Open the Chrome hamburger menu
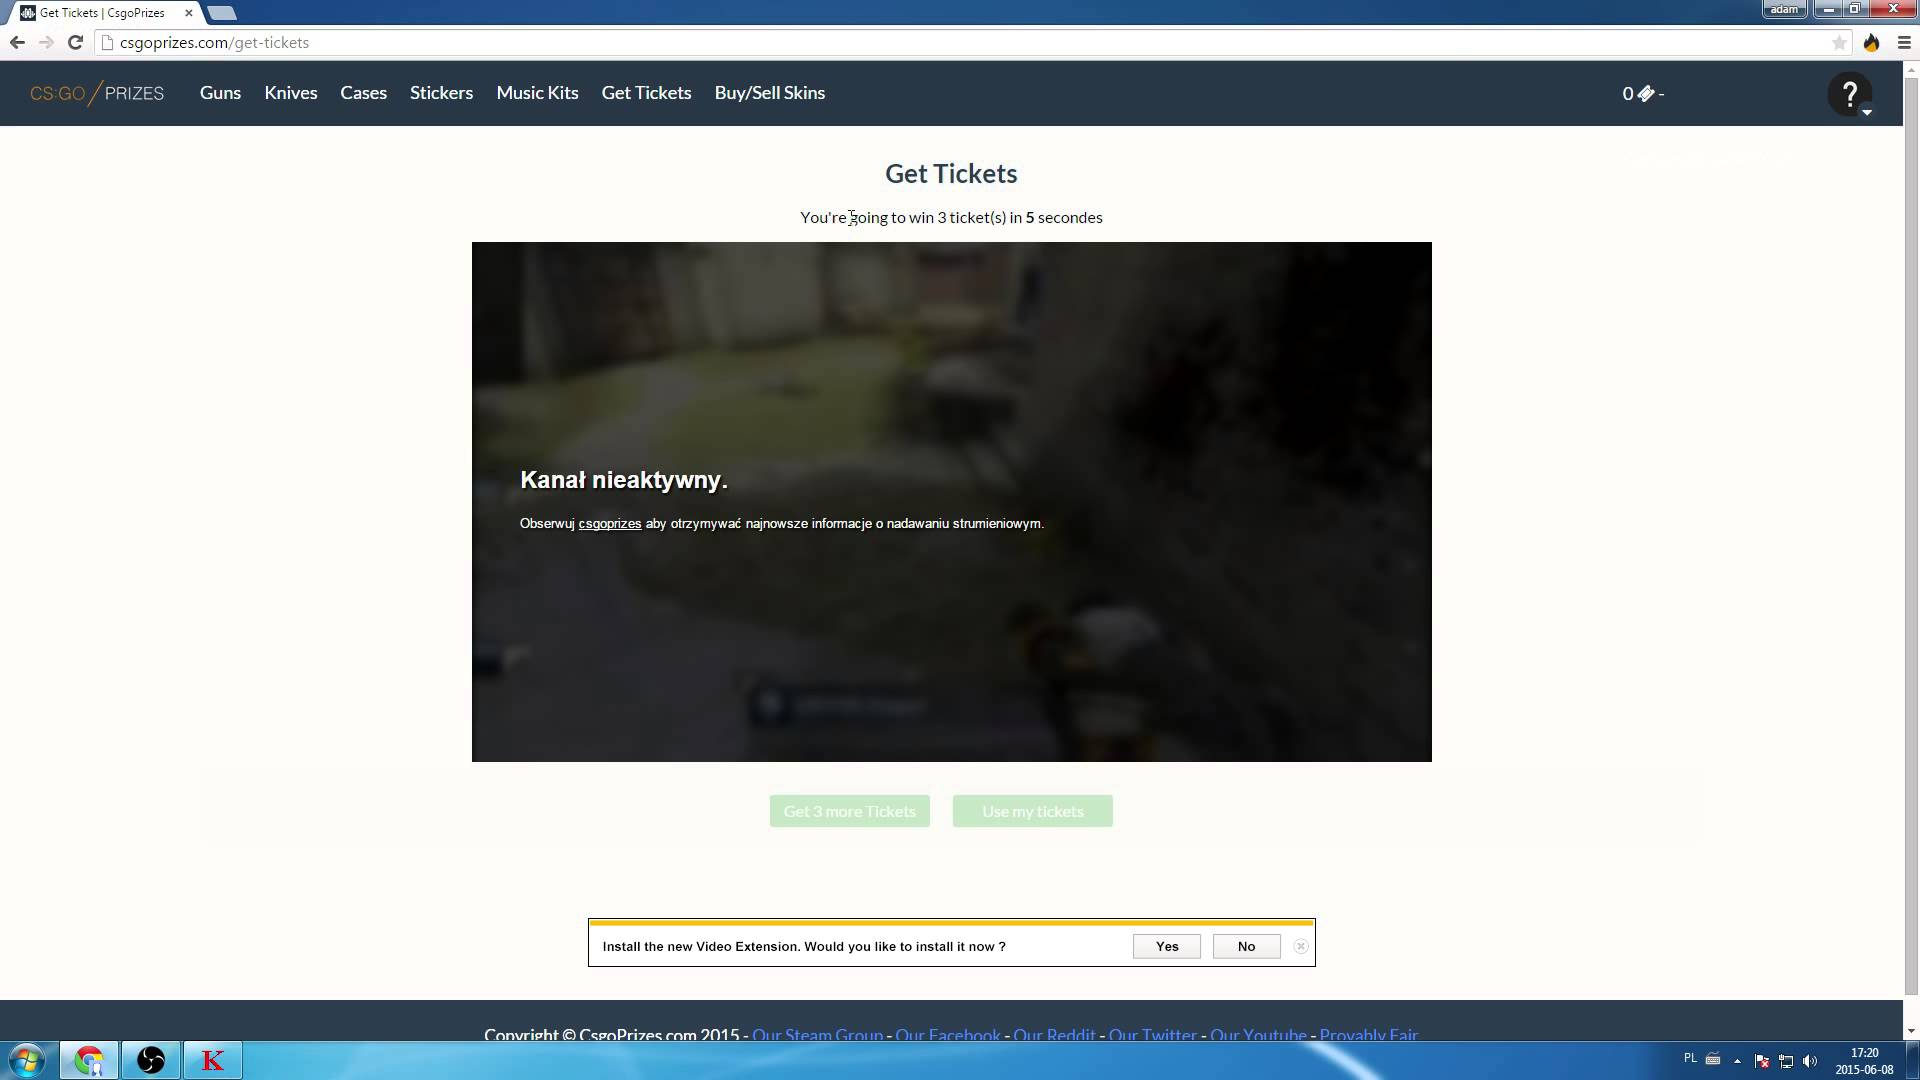Screen dimensions: 1920x1080 pos(1904,42)
